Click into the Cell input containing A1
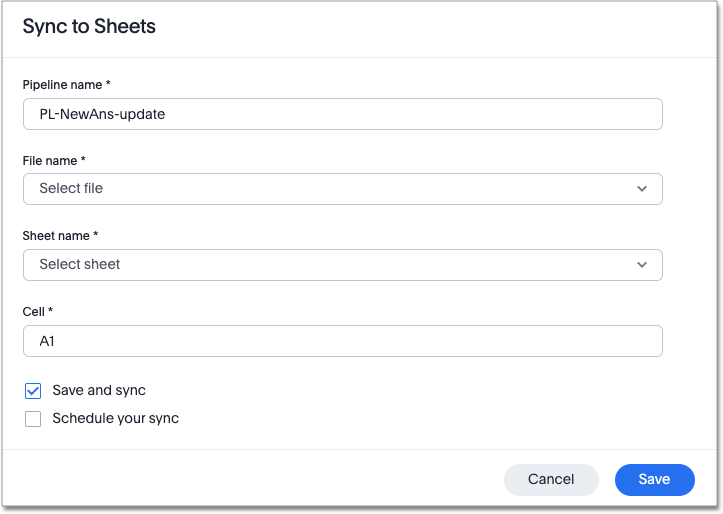This screenshot has height=514, width=723. pos(342,341)
